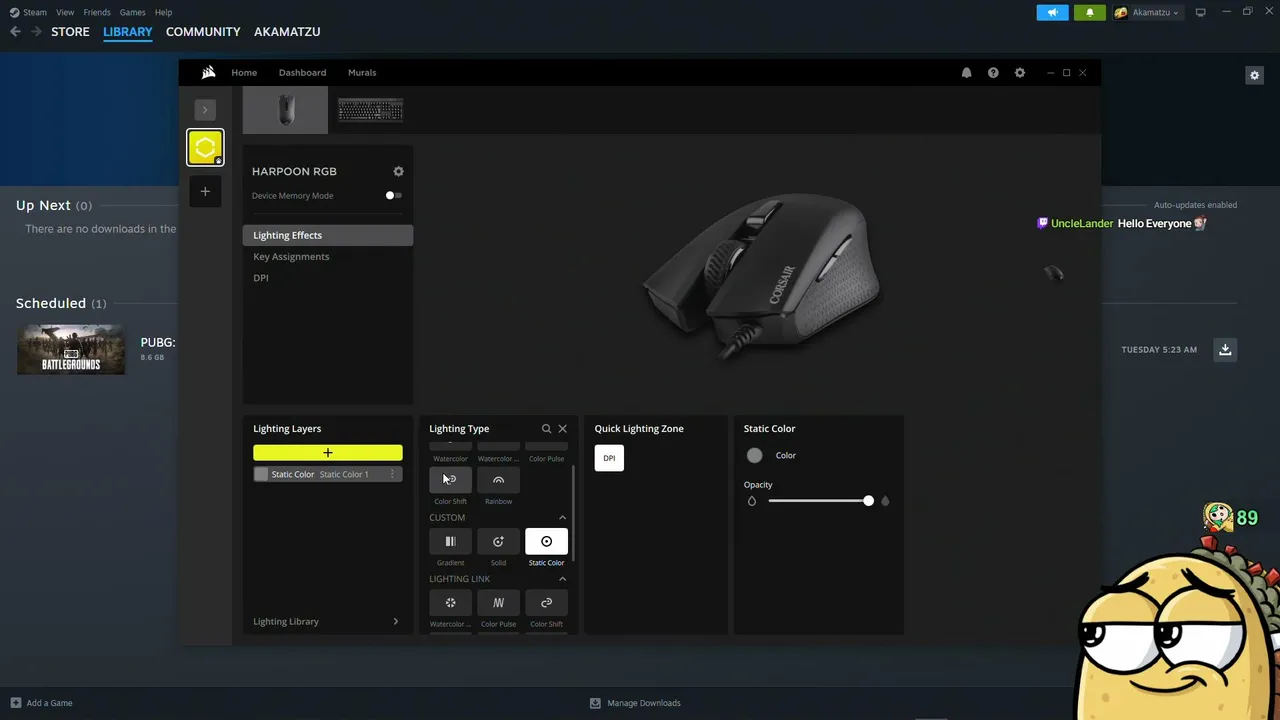The width and height of the screenshot is (1280, 720).
Task: Select the Static Color 1 lighting layer
Action: pyautogui.click(x=327, y=474)
